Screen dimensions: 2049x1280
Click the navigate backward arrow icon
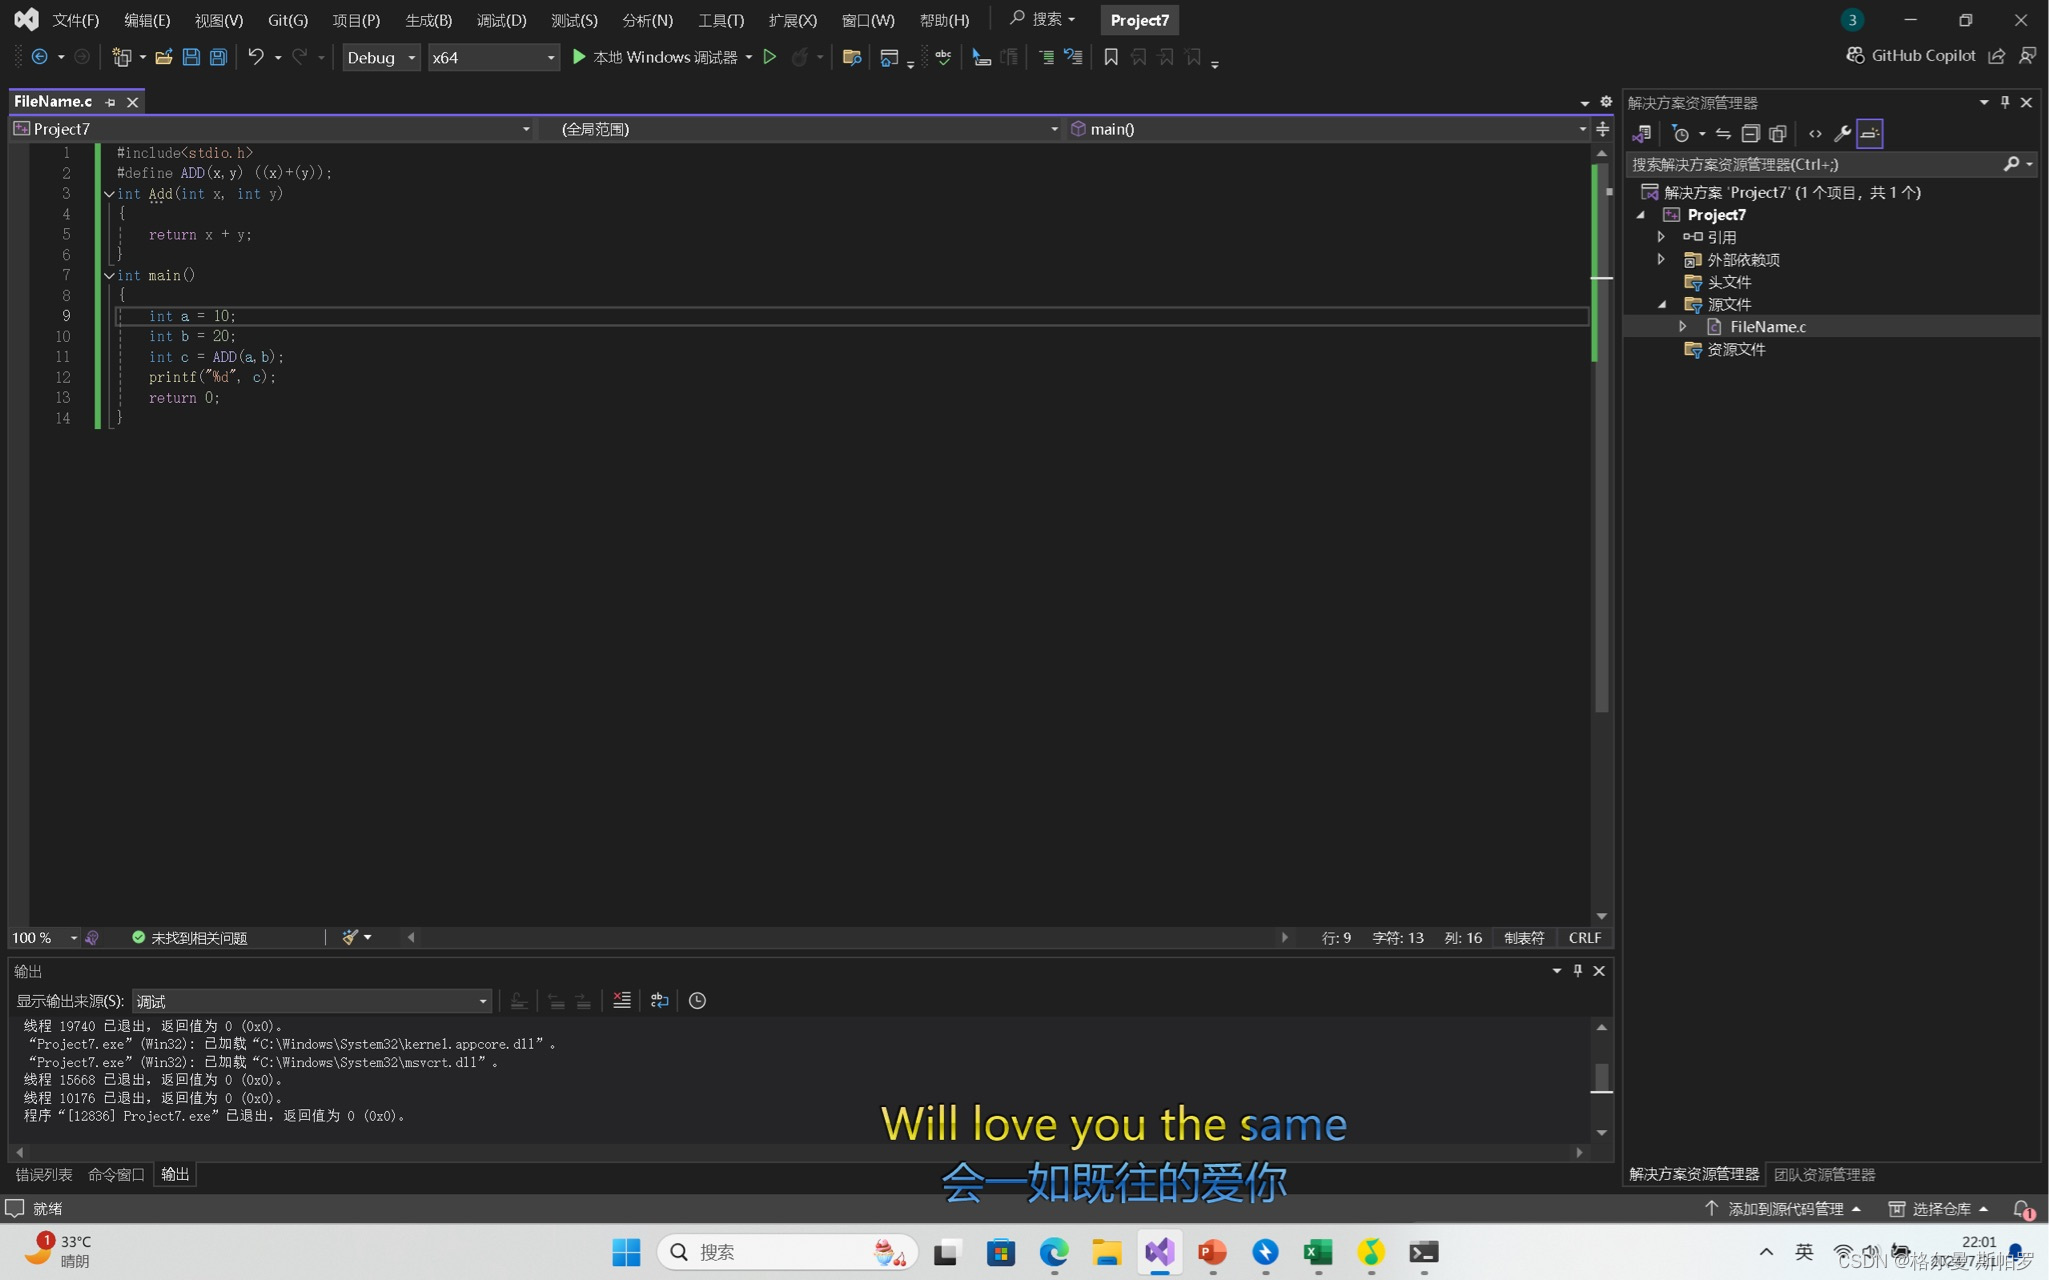click(39, 57)
